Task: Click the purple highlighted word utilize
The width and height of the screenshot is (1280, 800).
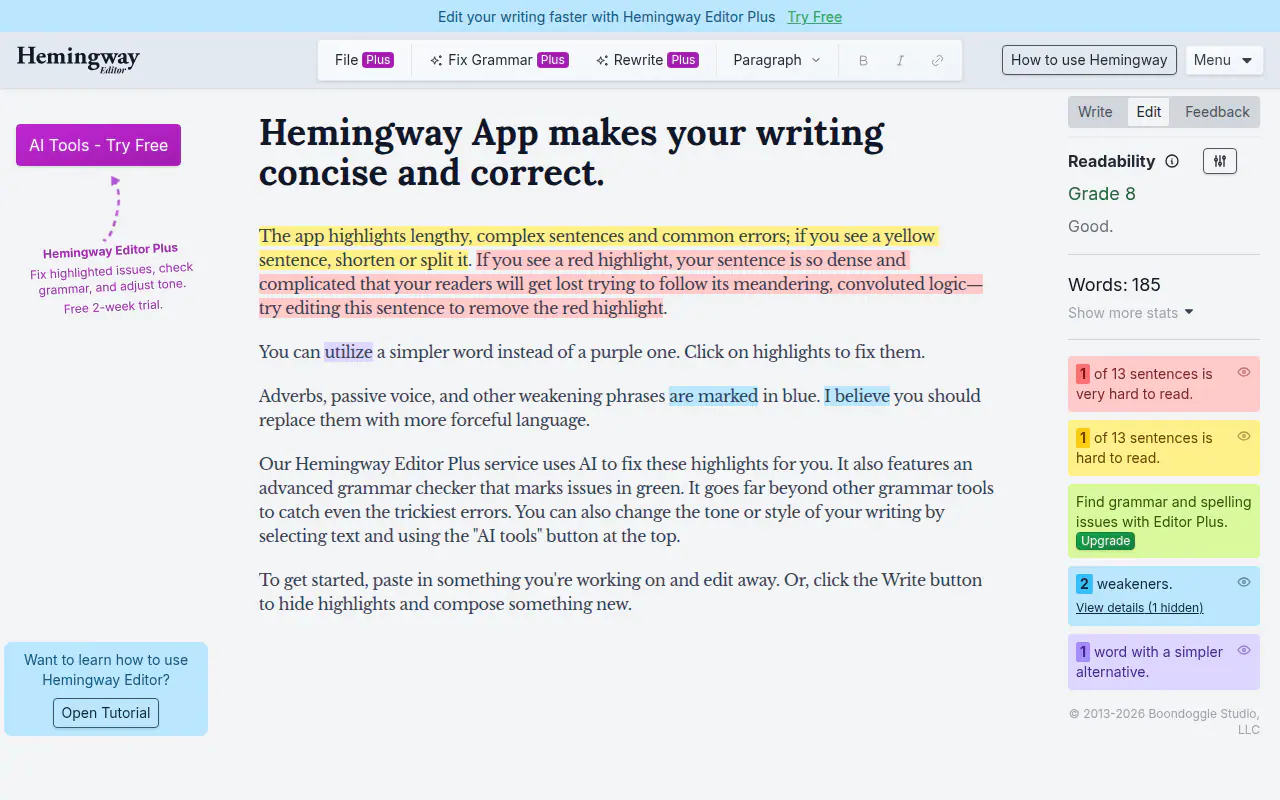Action: tap(348, 352)
